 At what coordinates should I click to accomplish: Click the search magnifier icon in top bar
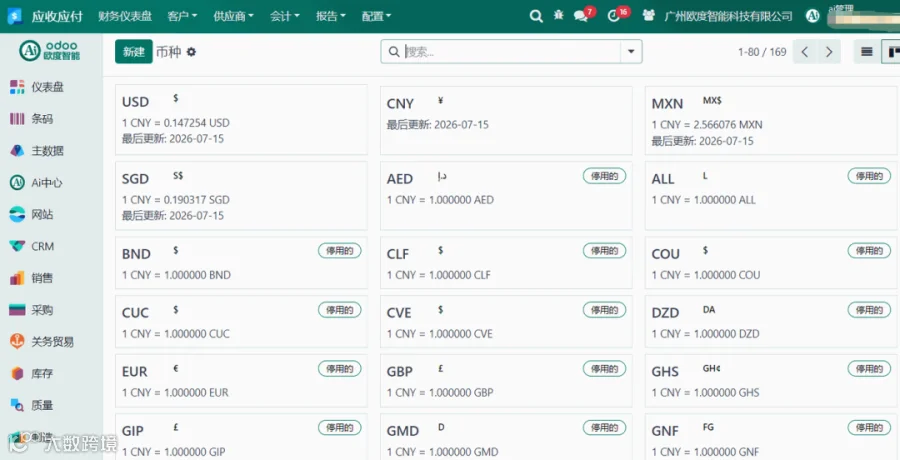click(536, 16)
